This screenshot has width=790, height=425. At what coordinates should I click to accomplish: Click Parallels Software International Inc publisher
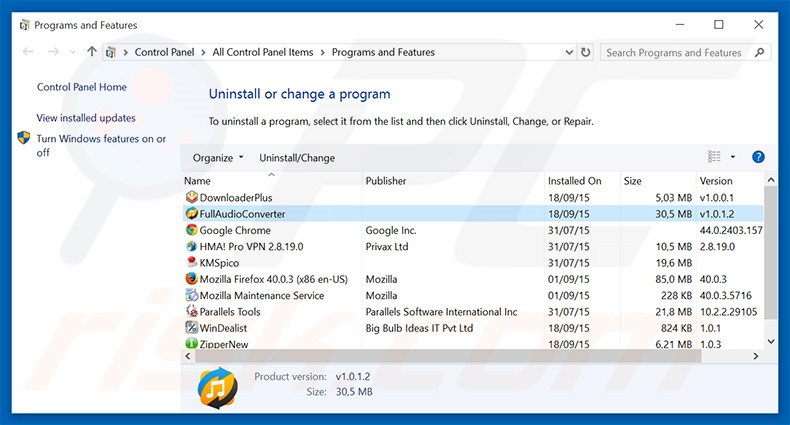point(441,312)
